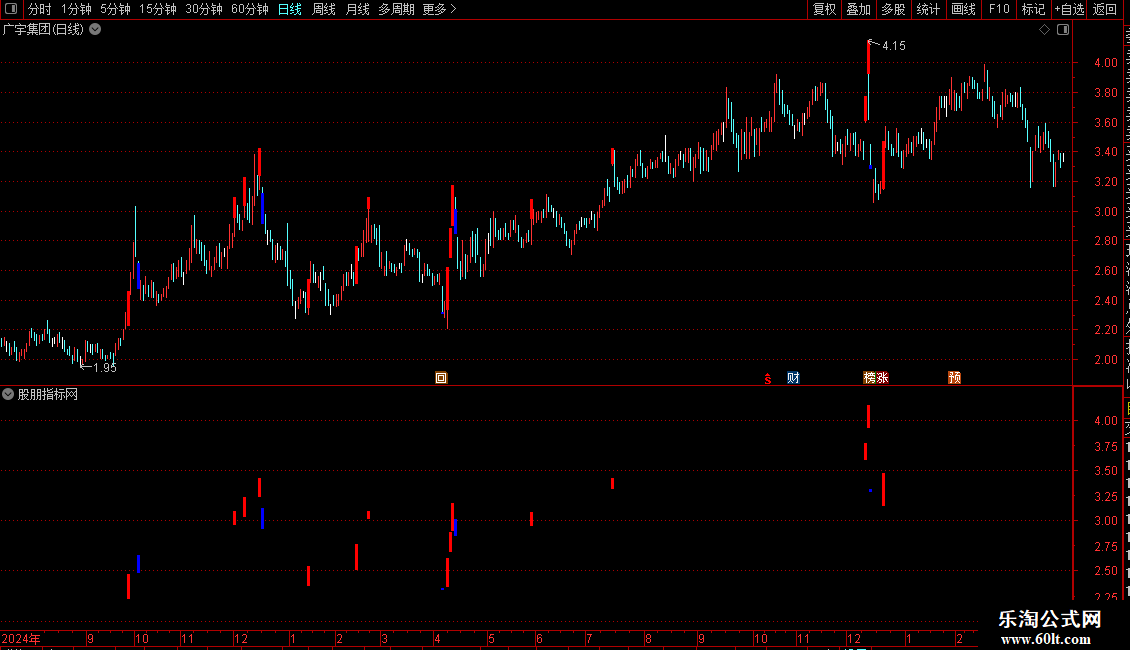Switch to 周线 weekly chart

(324, 9)
